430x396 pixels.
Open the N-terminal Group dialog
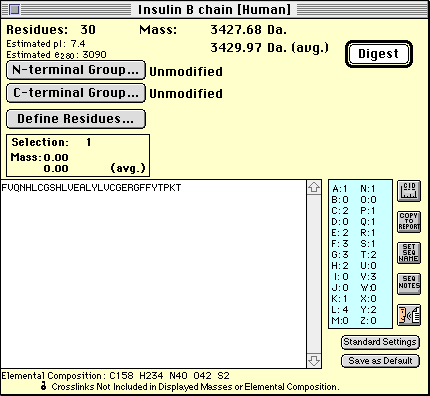(76, 70)
